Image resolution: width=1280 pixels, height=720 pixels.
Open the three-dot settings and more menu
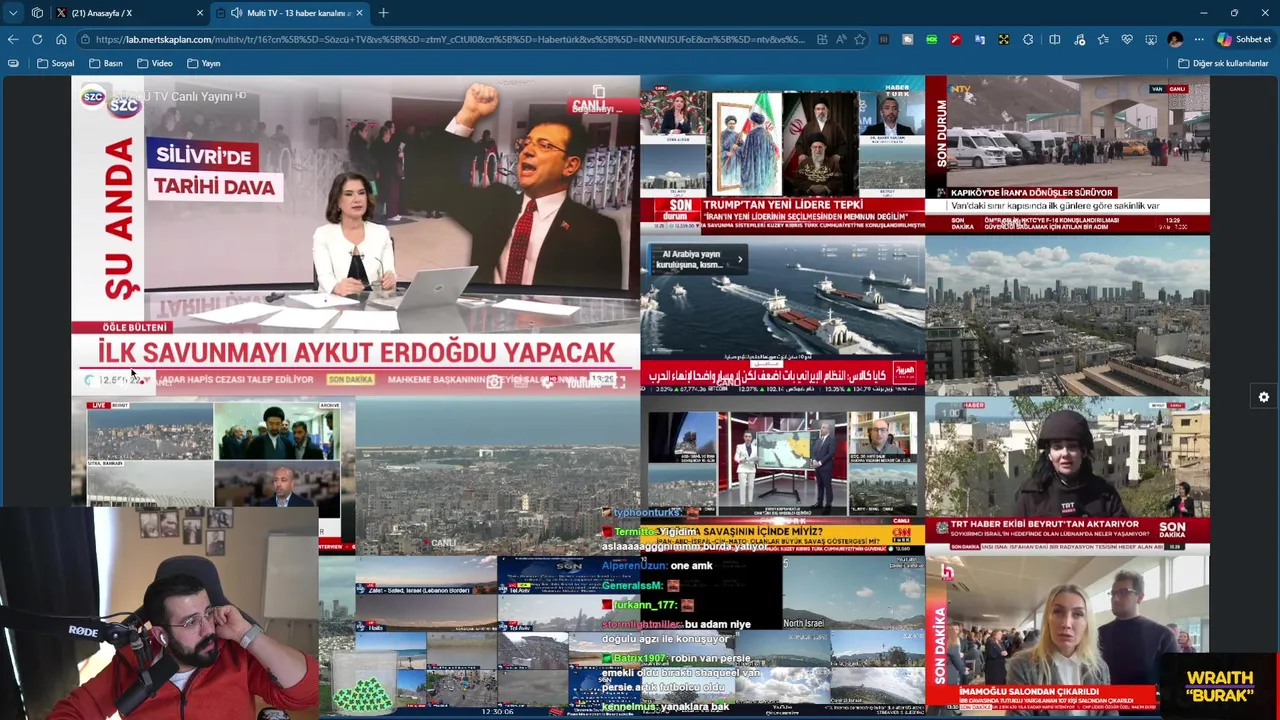[1199, 39]
